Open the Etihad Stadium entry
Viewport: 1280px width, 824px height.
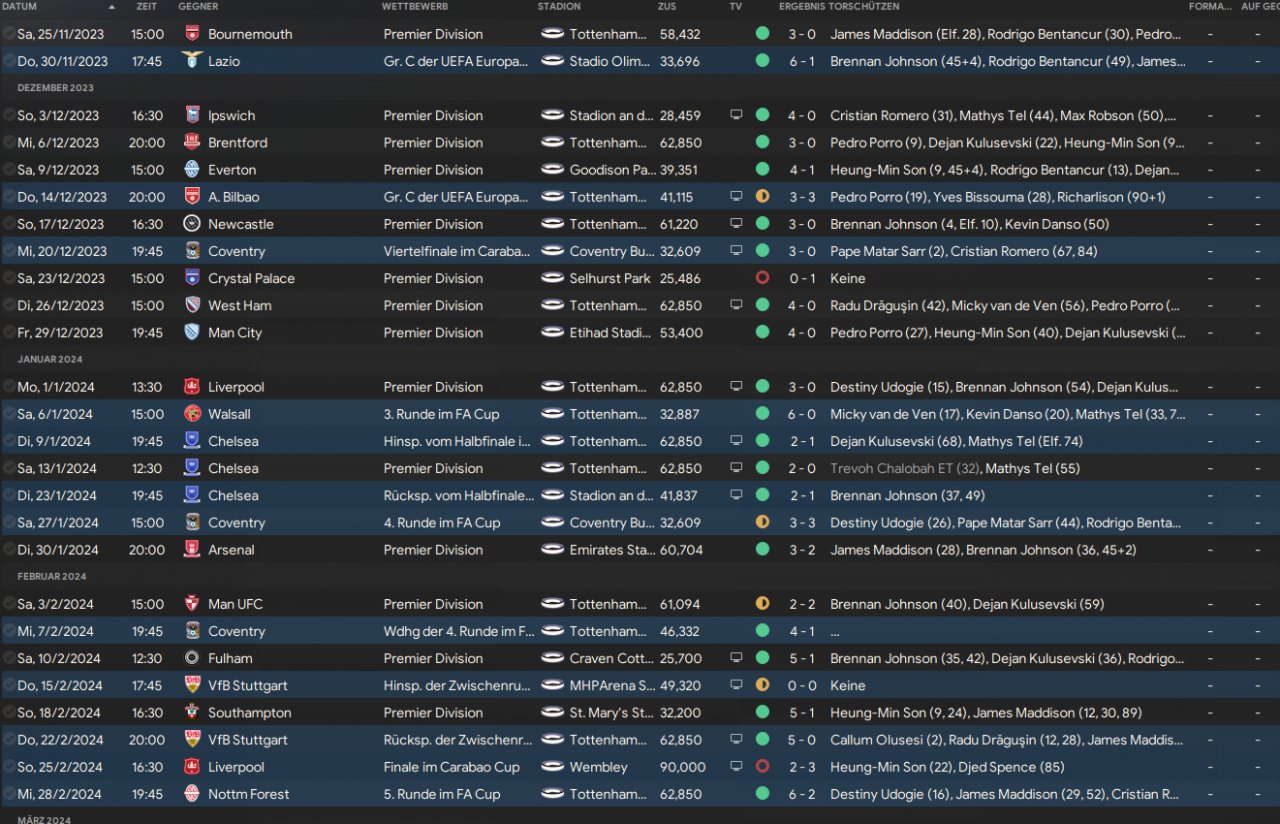coord(610,333)
